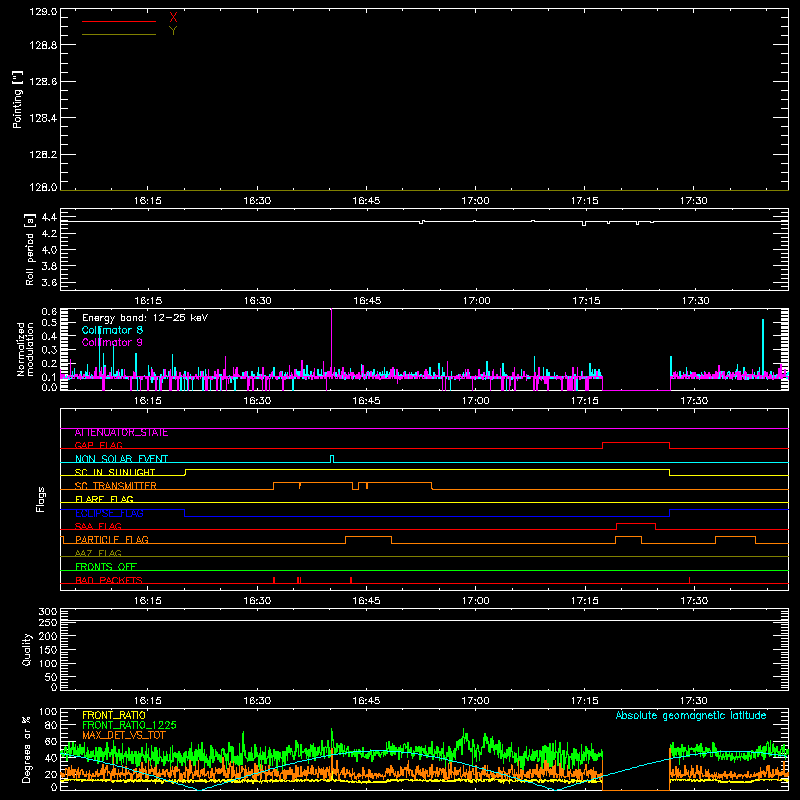
Task: Click the Quality axis title
Action: point(27,650)
